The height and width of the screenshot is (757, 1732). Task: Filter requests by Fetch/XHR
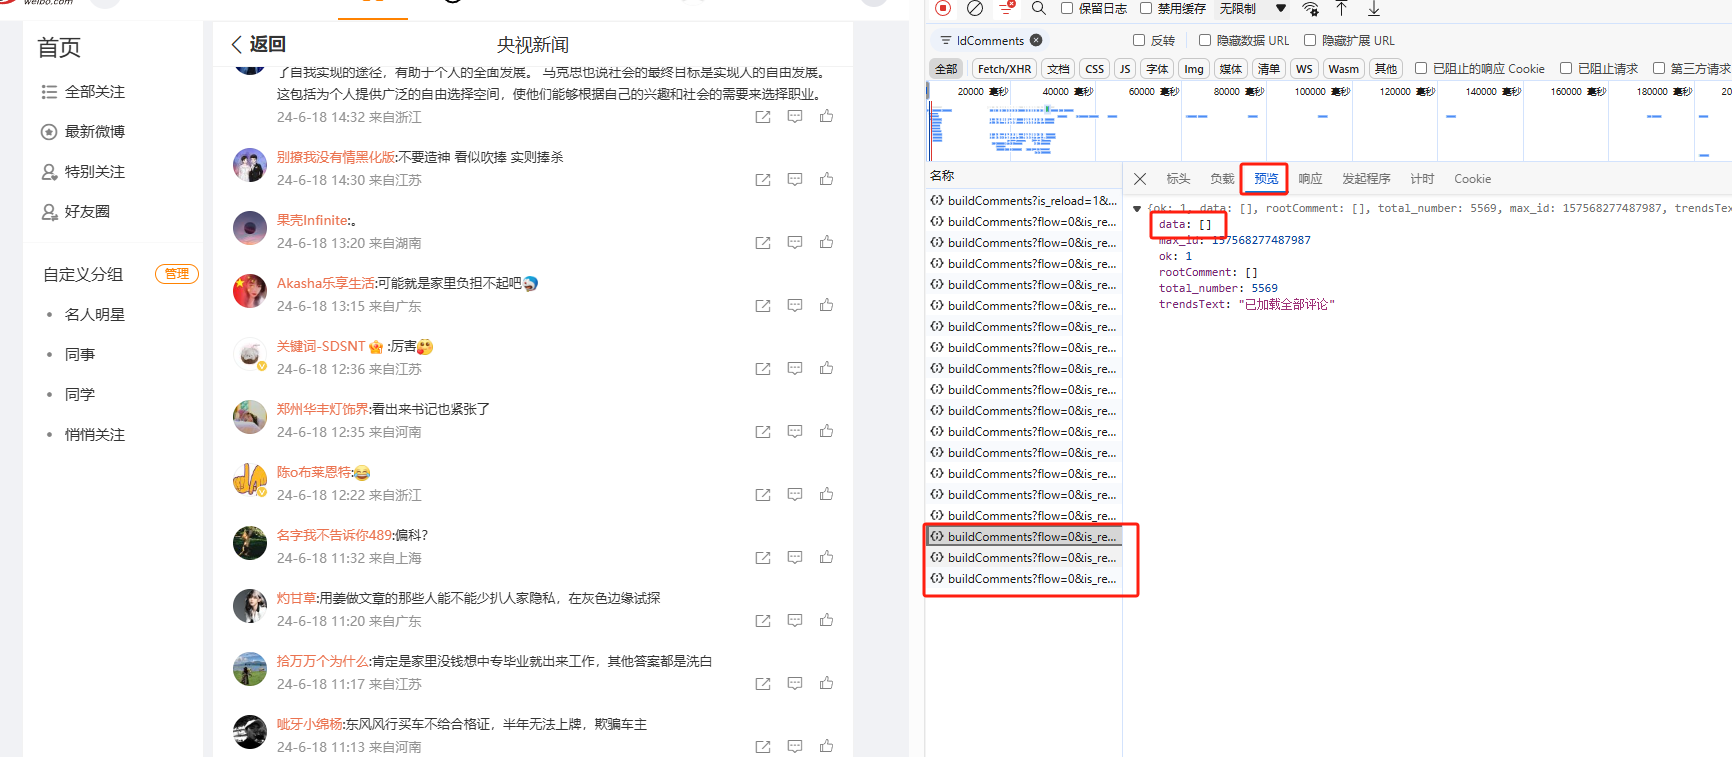point(1004,69)
